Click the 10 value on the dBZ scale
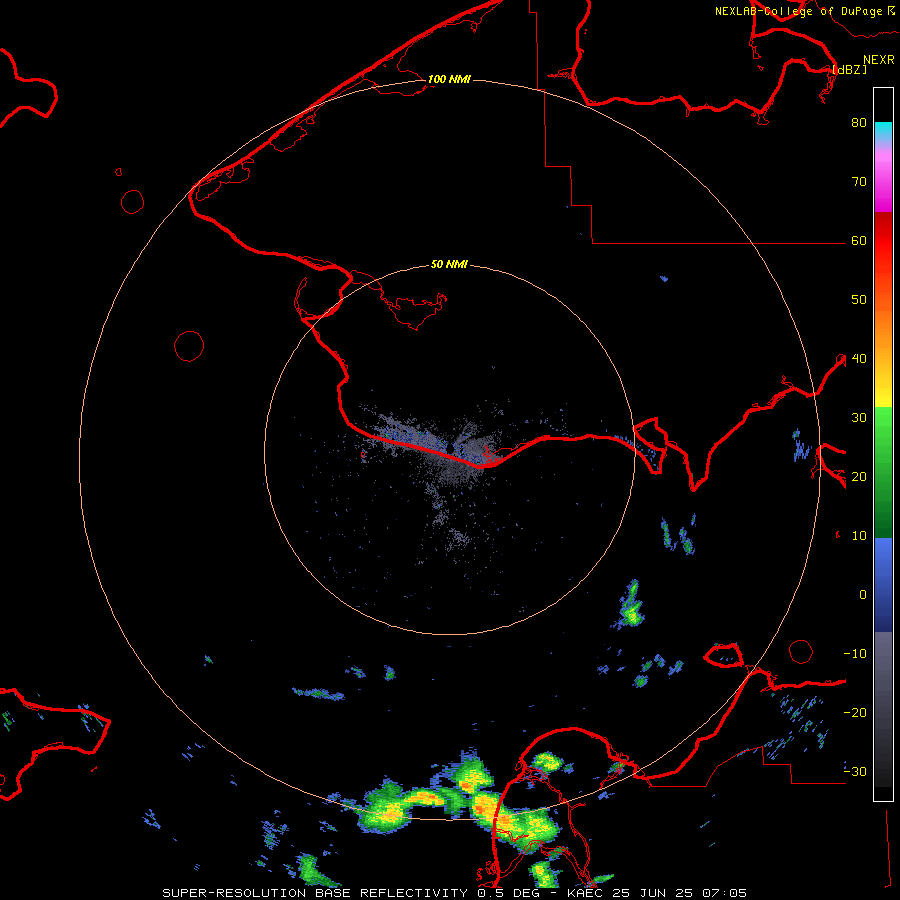Viewport: 900px width, 900px height. pyautogui.click(x=859, y=536)
